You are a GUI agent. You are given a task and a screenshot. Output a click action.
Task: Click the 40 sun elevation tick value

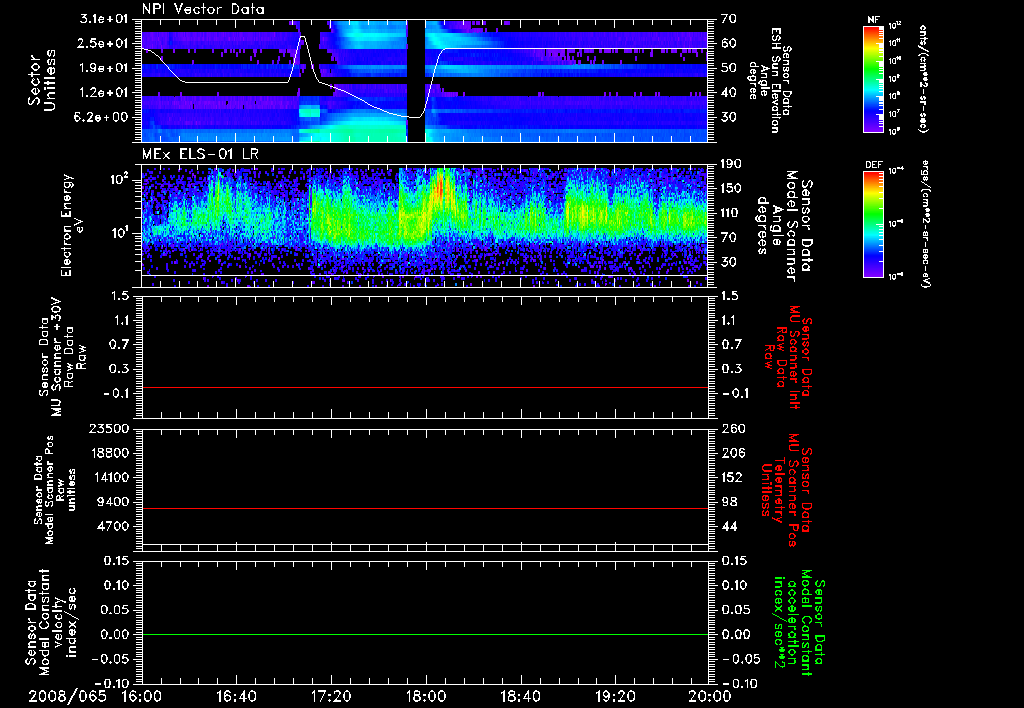coord(729,93)
